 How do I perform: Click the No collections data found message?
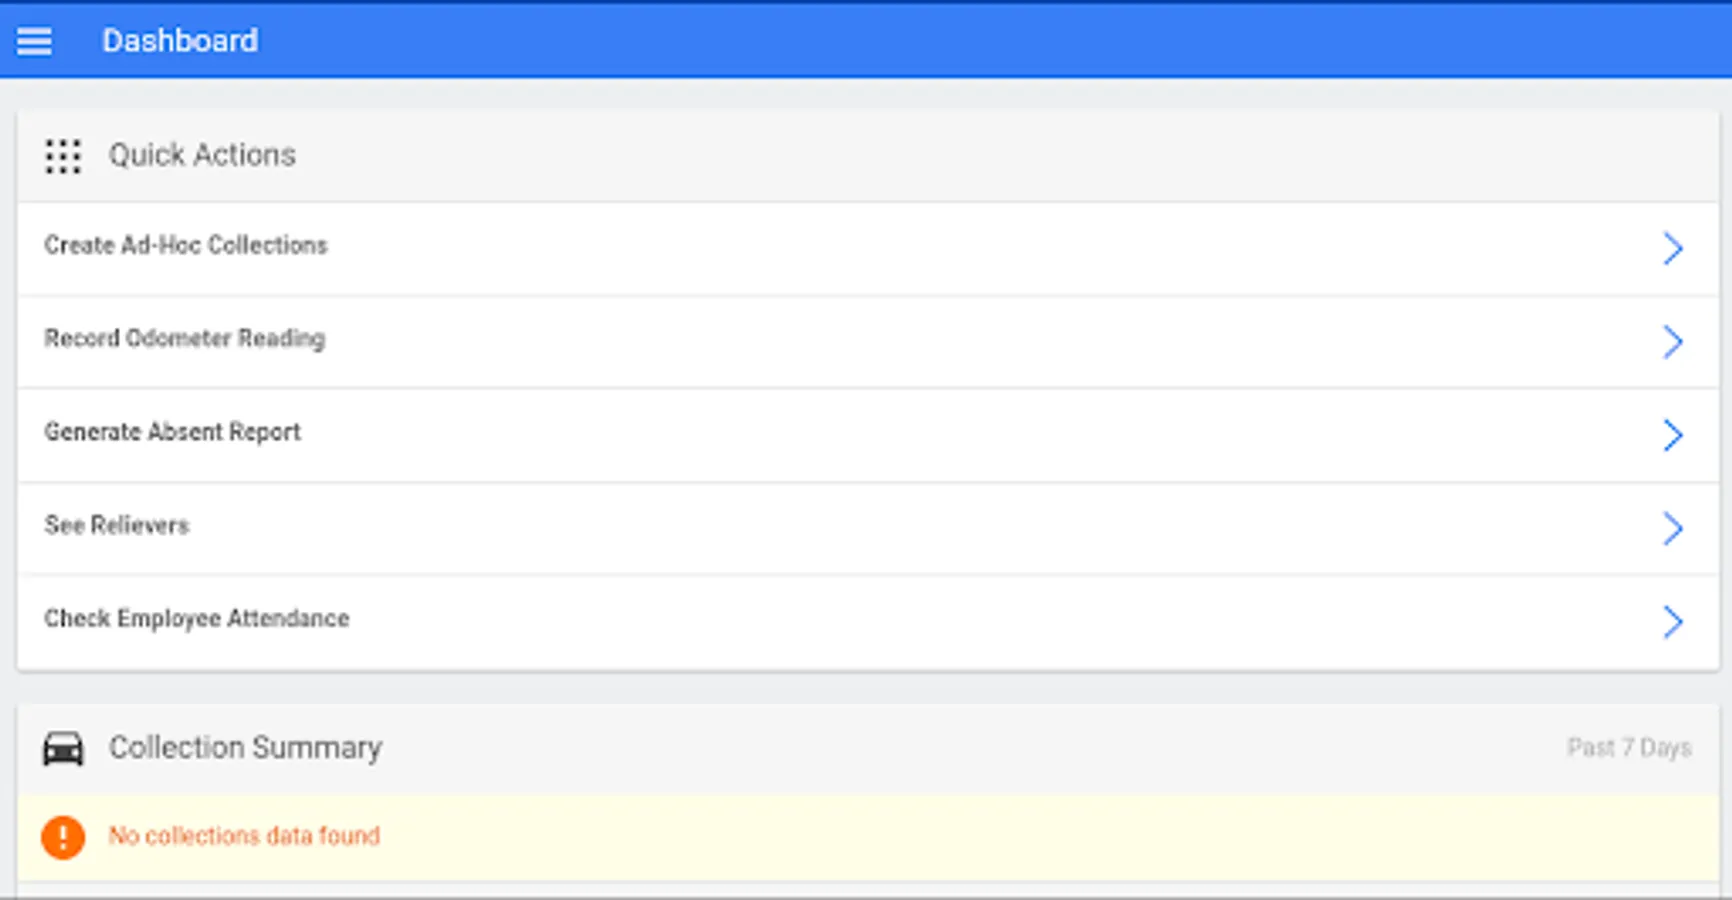(244, 836)
